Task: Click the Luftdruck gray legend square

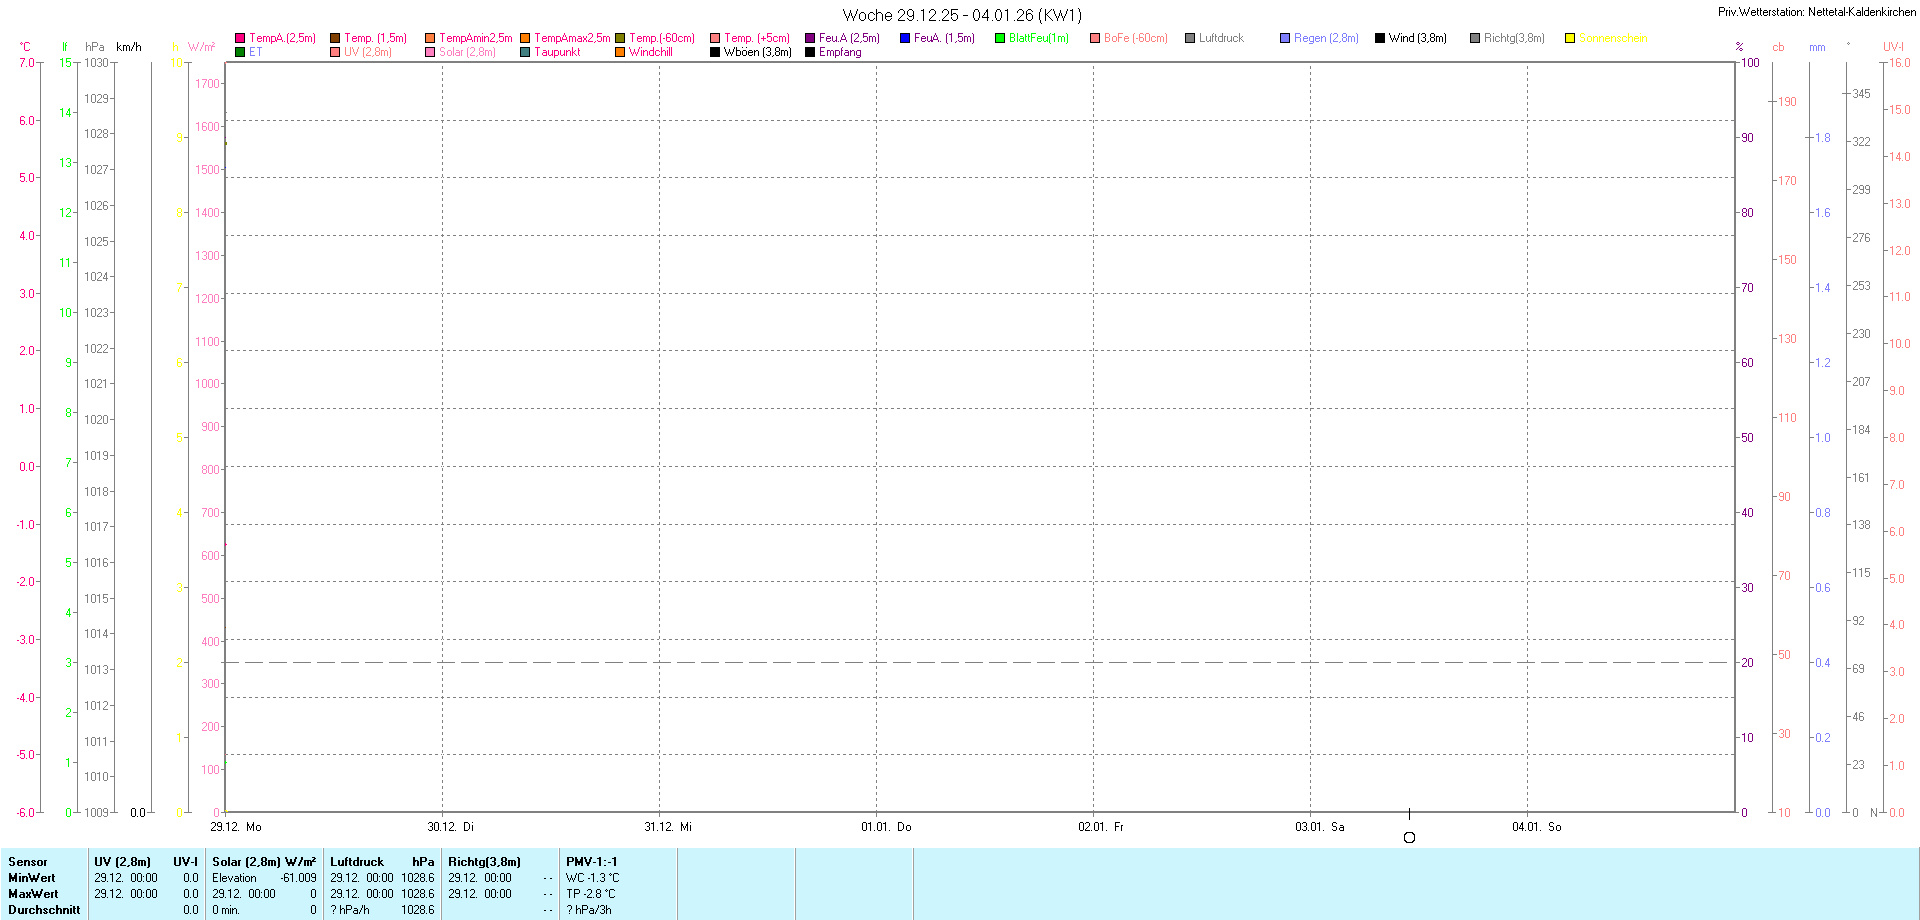Action: click(1190, 38)
